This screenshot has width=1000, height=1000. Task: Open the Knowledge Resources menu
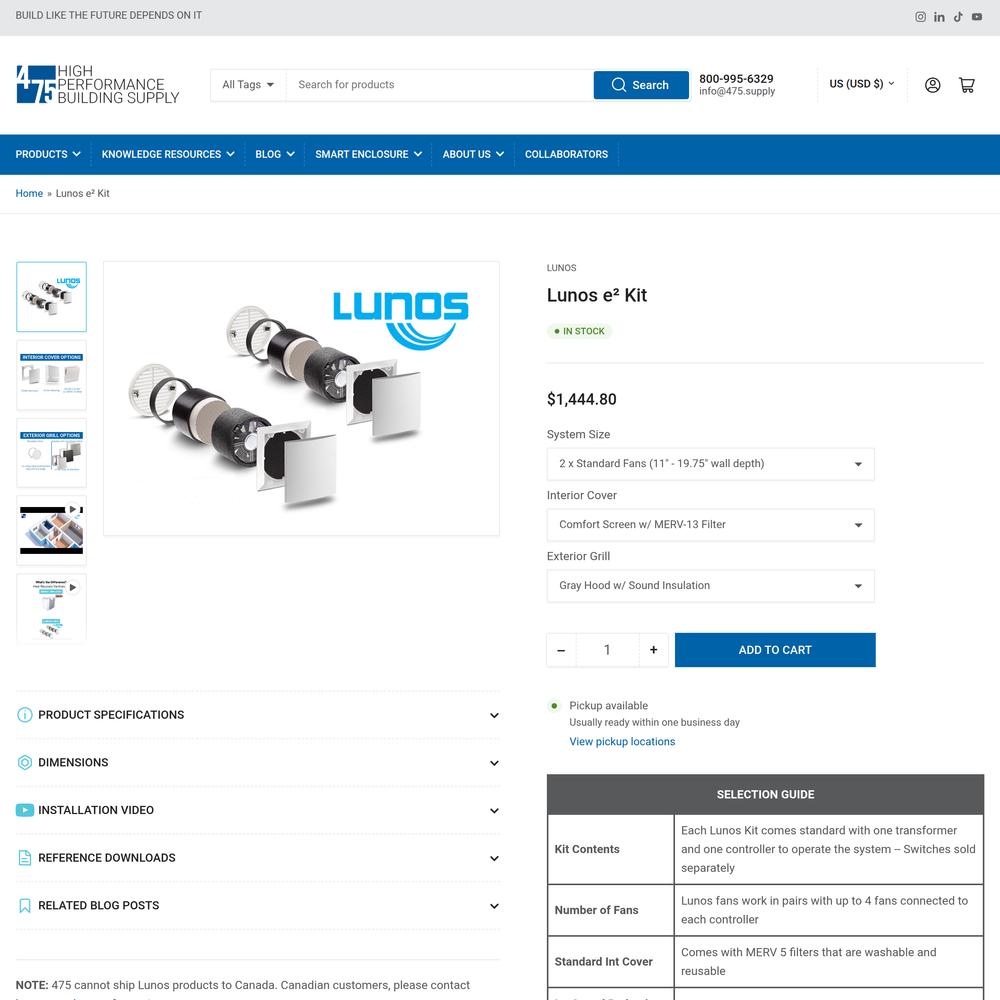click(x=168, y=154)
